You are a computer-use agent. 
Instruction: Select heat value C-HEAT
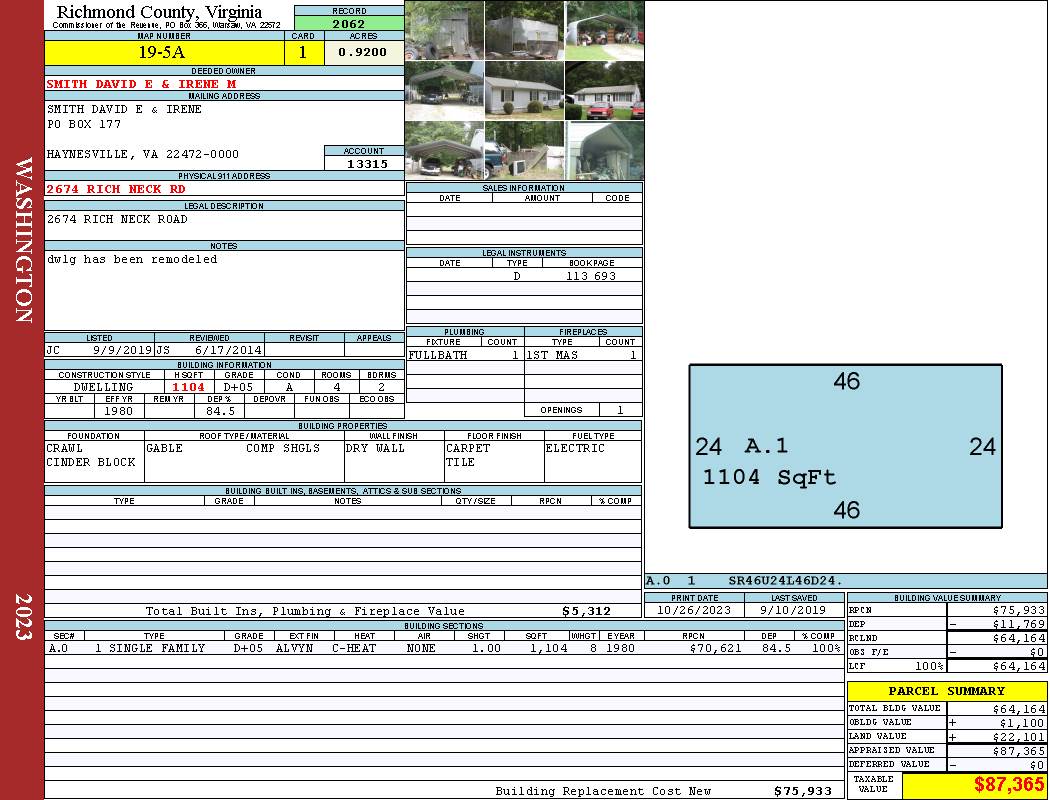(354, 648)
